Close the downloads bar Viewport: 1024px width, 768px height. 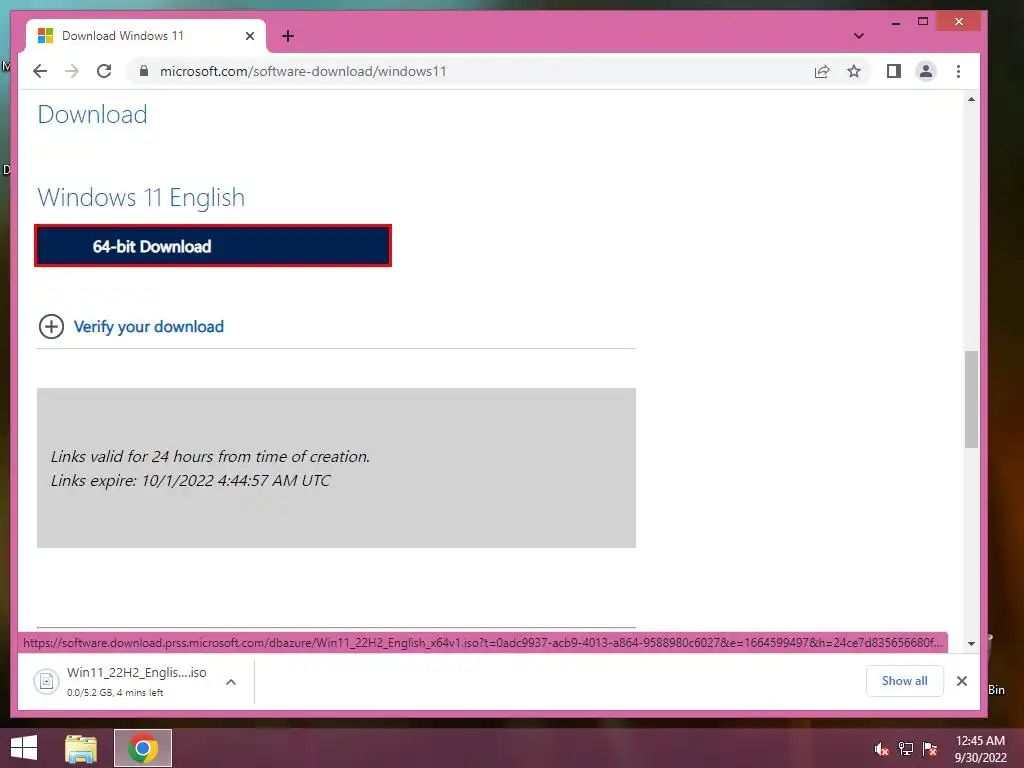[961, 680]
